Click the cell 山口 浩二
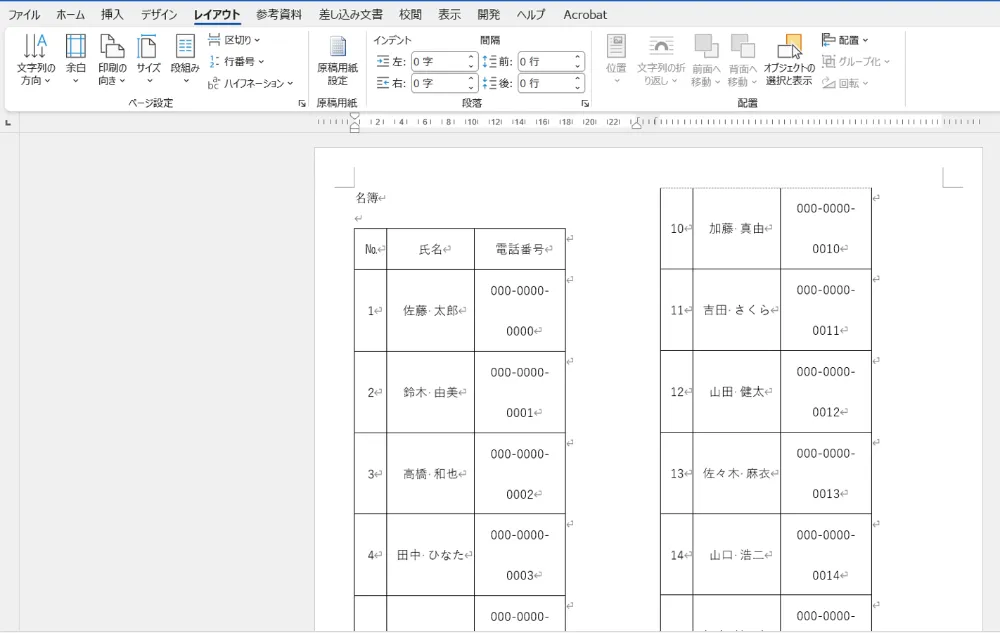 pyautogui.click(x=737, y=555)
